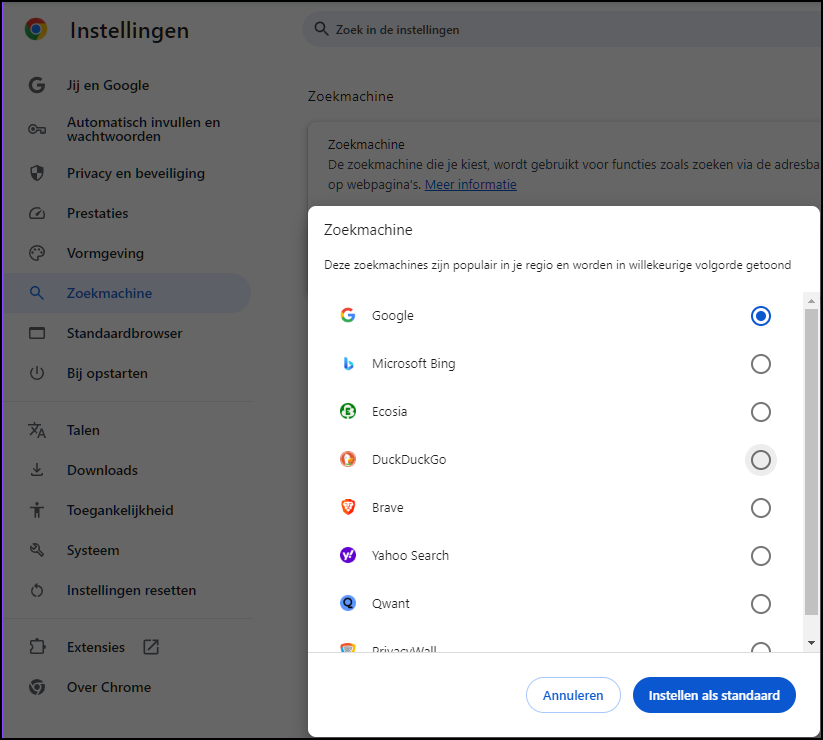Choose the Ecosia radio button
This screenshot has width=823, height=740.
pyautogui.click(x=761, y=412)
